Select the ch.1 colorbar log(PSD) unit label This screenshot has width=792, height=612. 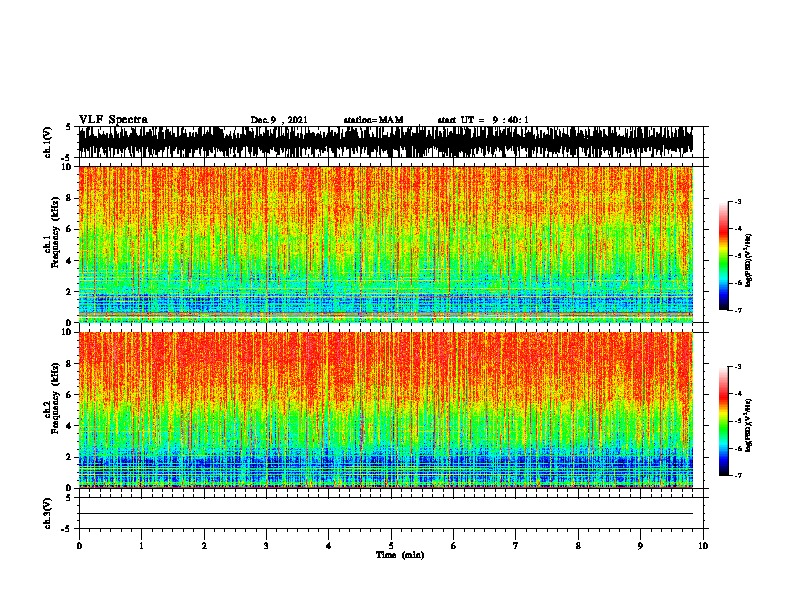pyautogui.click(x=748, y=260)
